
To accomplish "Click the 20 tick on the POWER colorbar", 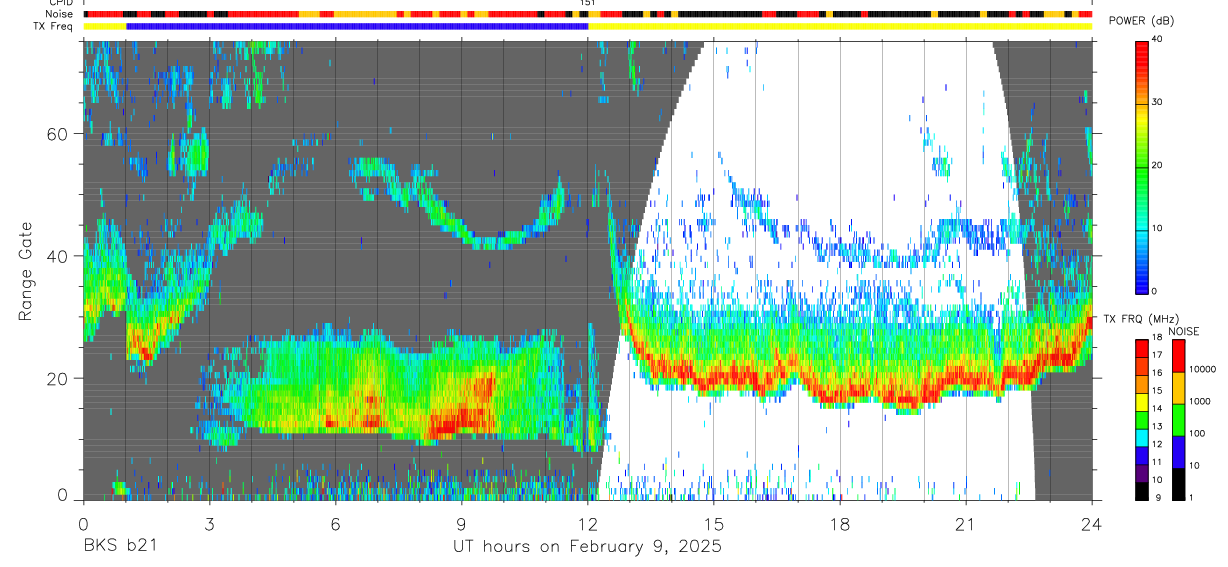I will pos(1157,165).
